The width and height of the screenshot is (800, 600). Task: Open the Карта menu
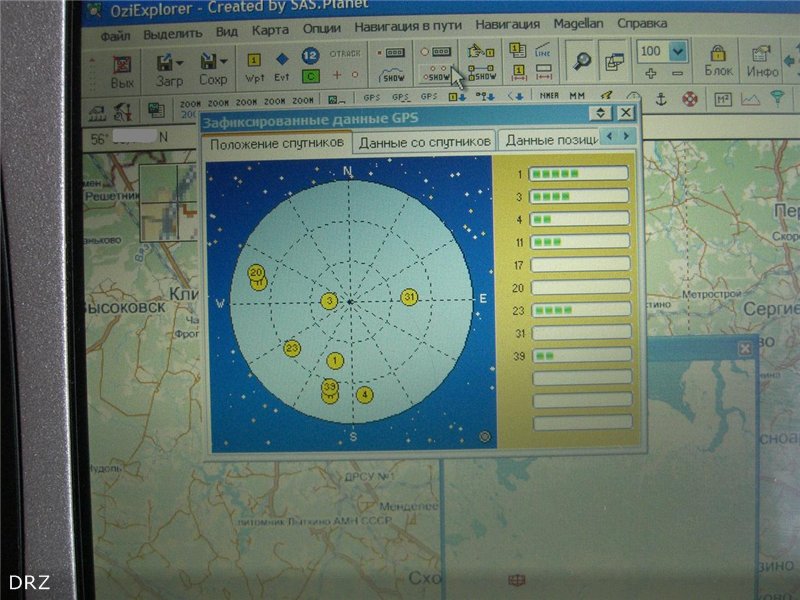coord(270,31)
